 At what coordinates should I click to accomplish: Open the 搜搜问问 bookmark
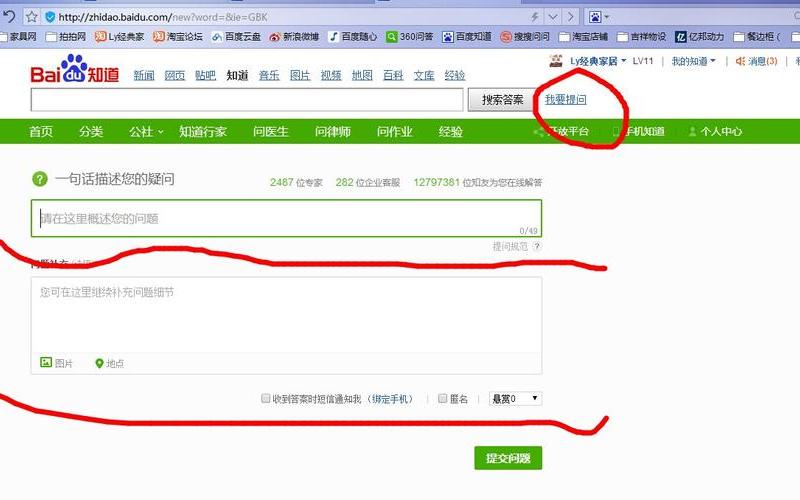[525, 36]
